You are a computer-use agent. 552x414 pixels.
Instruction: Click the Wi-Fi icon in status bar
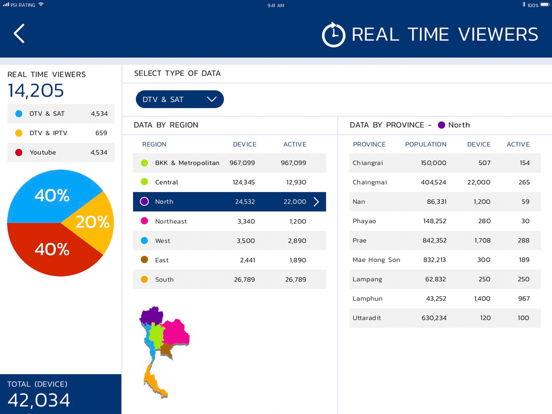point(41,5)
